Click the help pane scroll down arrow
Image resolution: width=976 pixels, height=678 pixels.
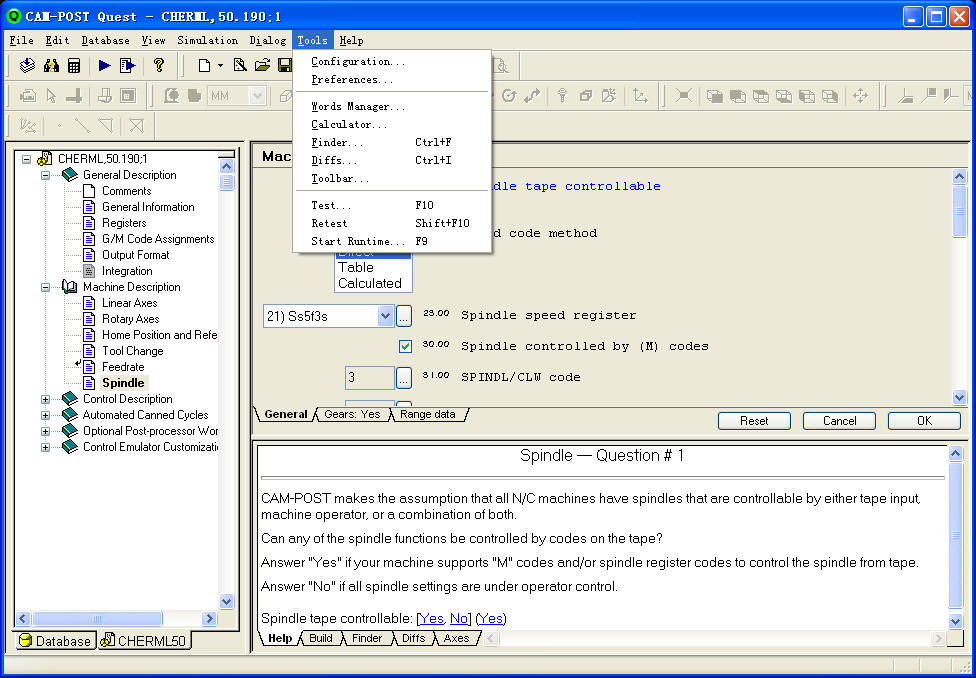click(x=956, y=621)
